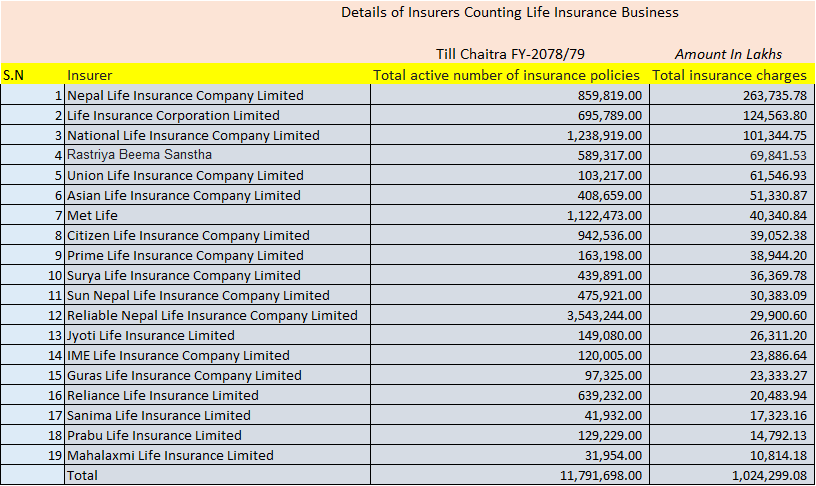
Task: Click charges value 10,814.18
Action: click(x=779, y=456)
